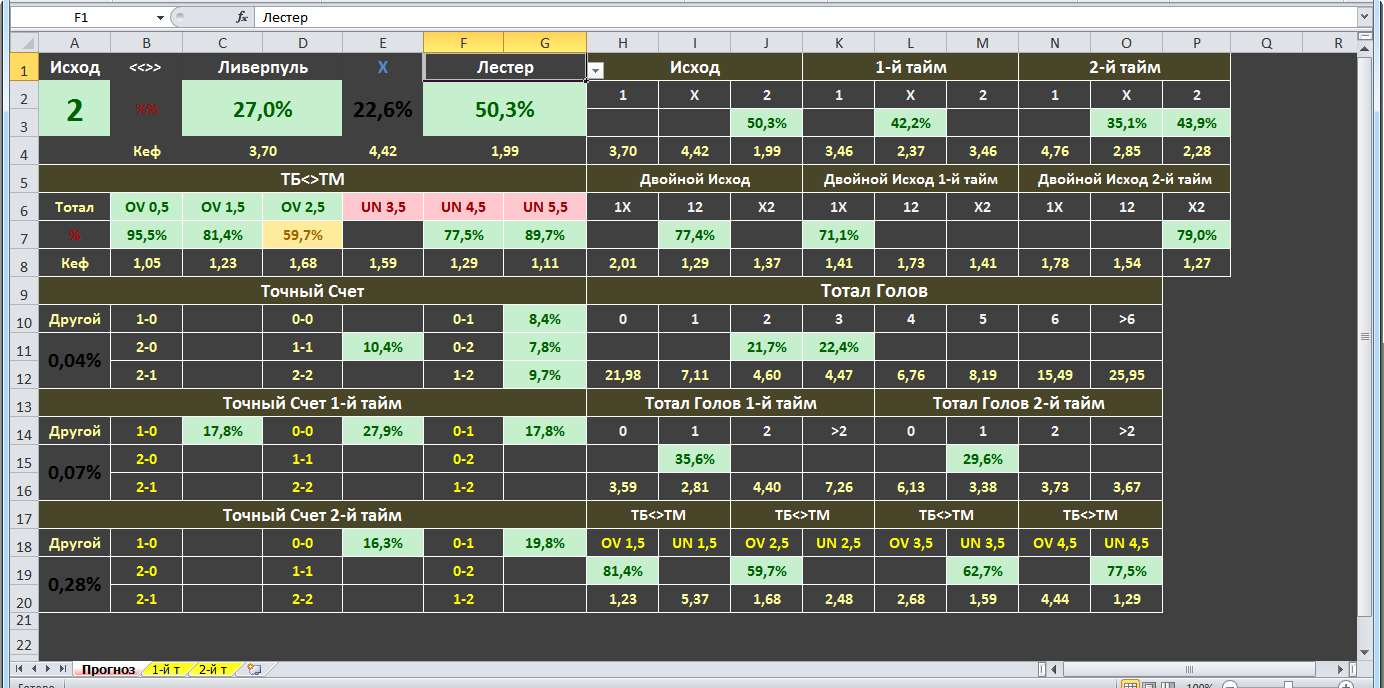This screenshot has height=688, width=1384.
Task: Open the Insert Function fx button
Action: pyautogui.click(x=242, y=17)
